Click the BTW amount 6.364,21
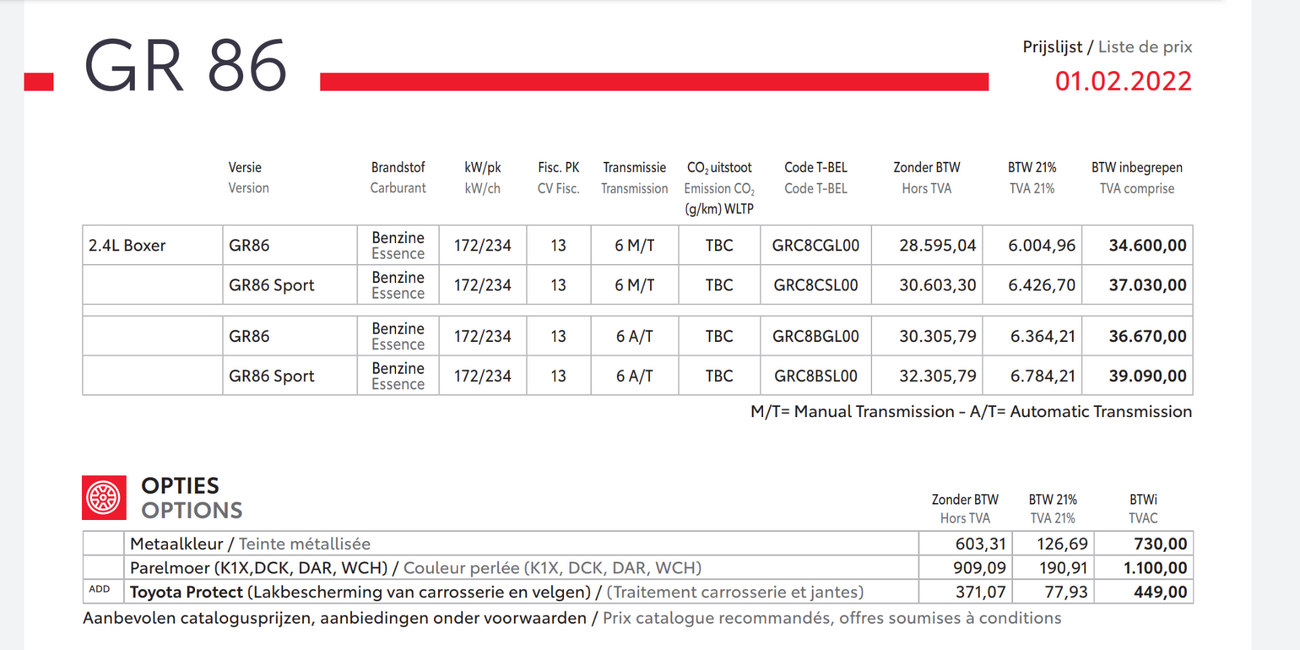 pyautogui.click(x=1042, y=336)
